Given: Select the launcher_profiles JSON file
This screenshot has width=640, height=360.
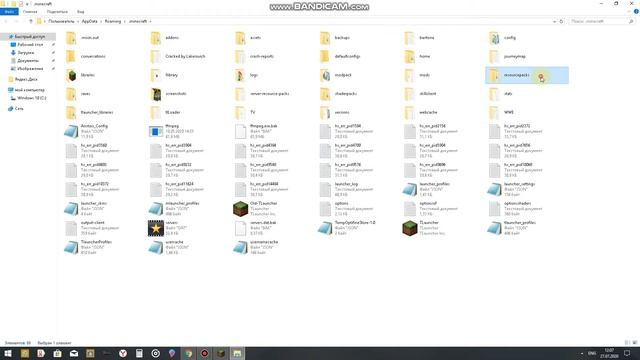Looking at the screenshot, I should 427,189.
